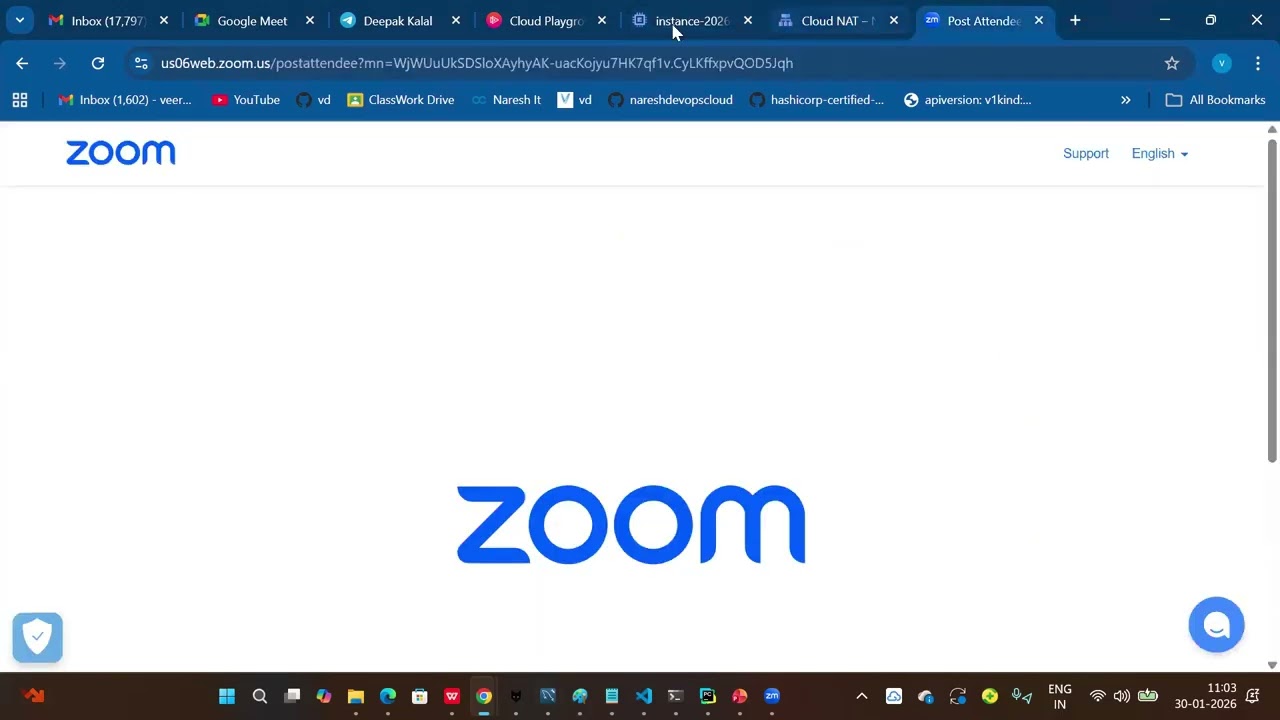This screenshot has width=1280, height=720.
Task: Open the Chrome three-dot menu
Action: point(1258,63)
